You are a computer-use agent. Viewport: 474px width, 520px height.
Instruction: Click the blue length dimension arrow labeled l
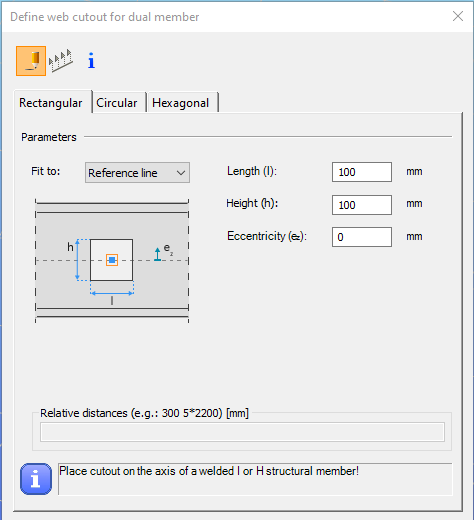(x=112, y=293)
